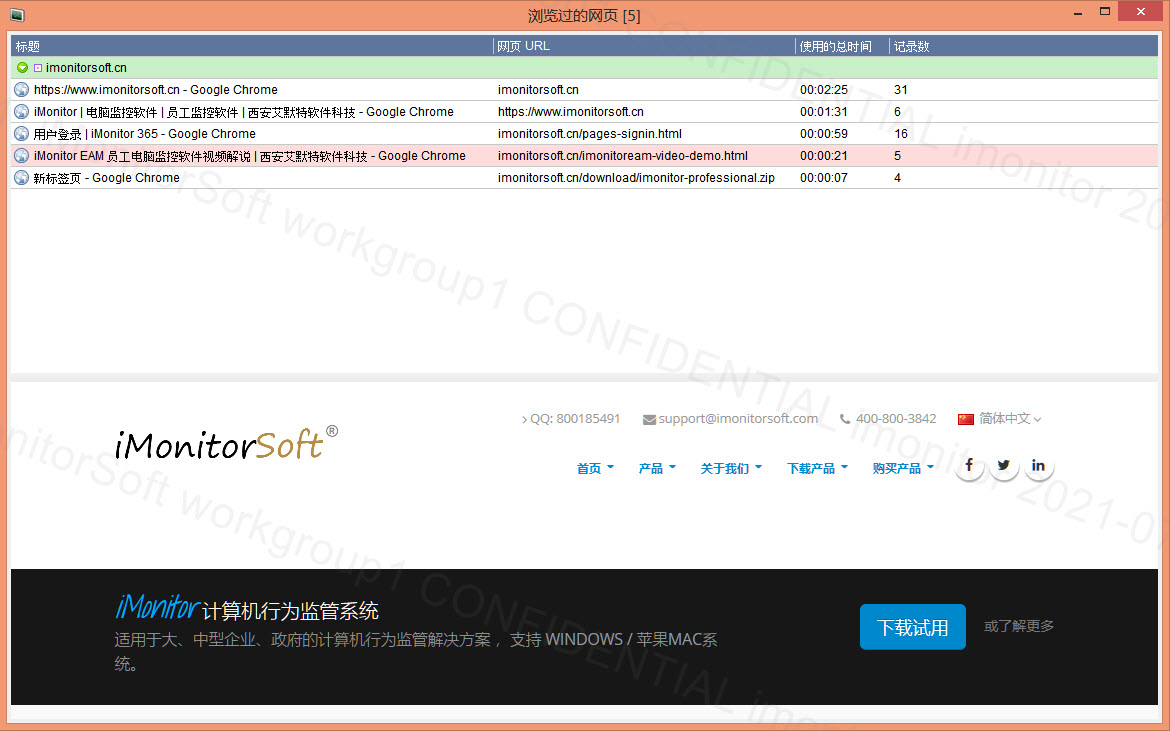Sort by 标题 column header
Screen dimensions: 1170x731
[x=252, y=46]
